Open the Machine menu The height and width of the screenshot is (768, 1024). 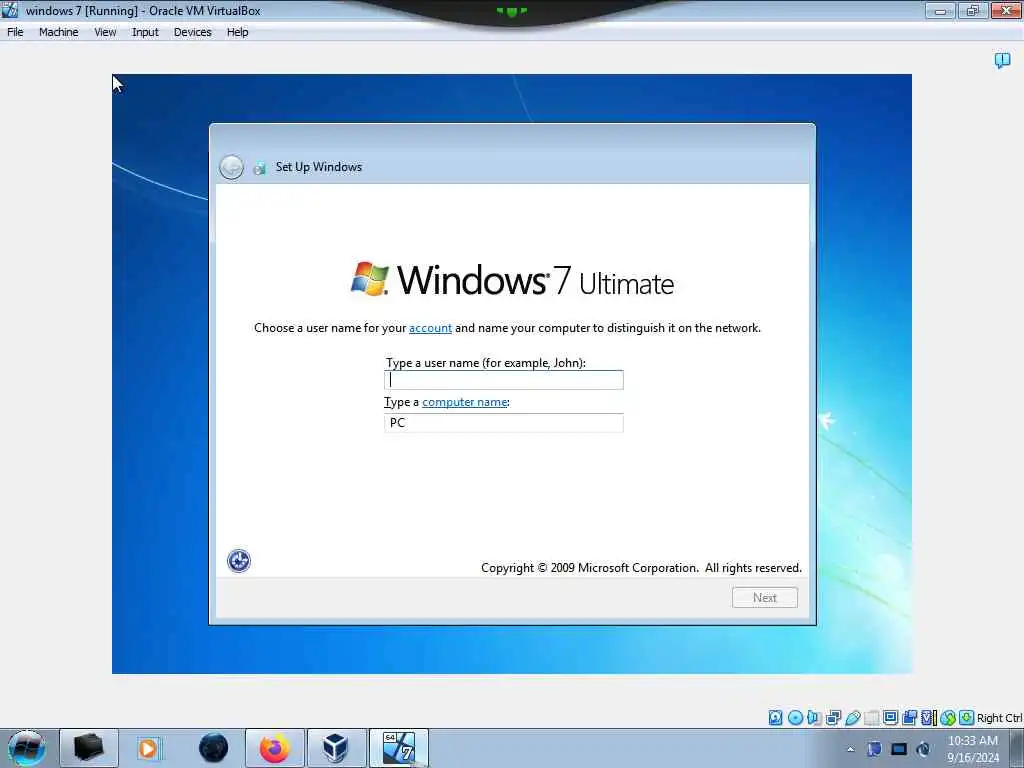point(58,32)
